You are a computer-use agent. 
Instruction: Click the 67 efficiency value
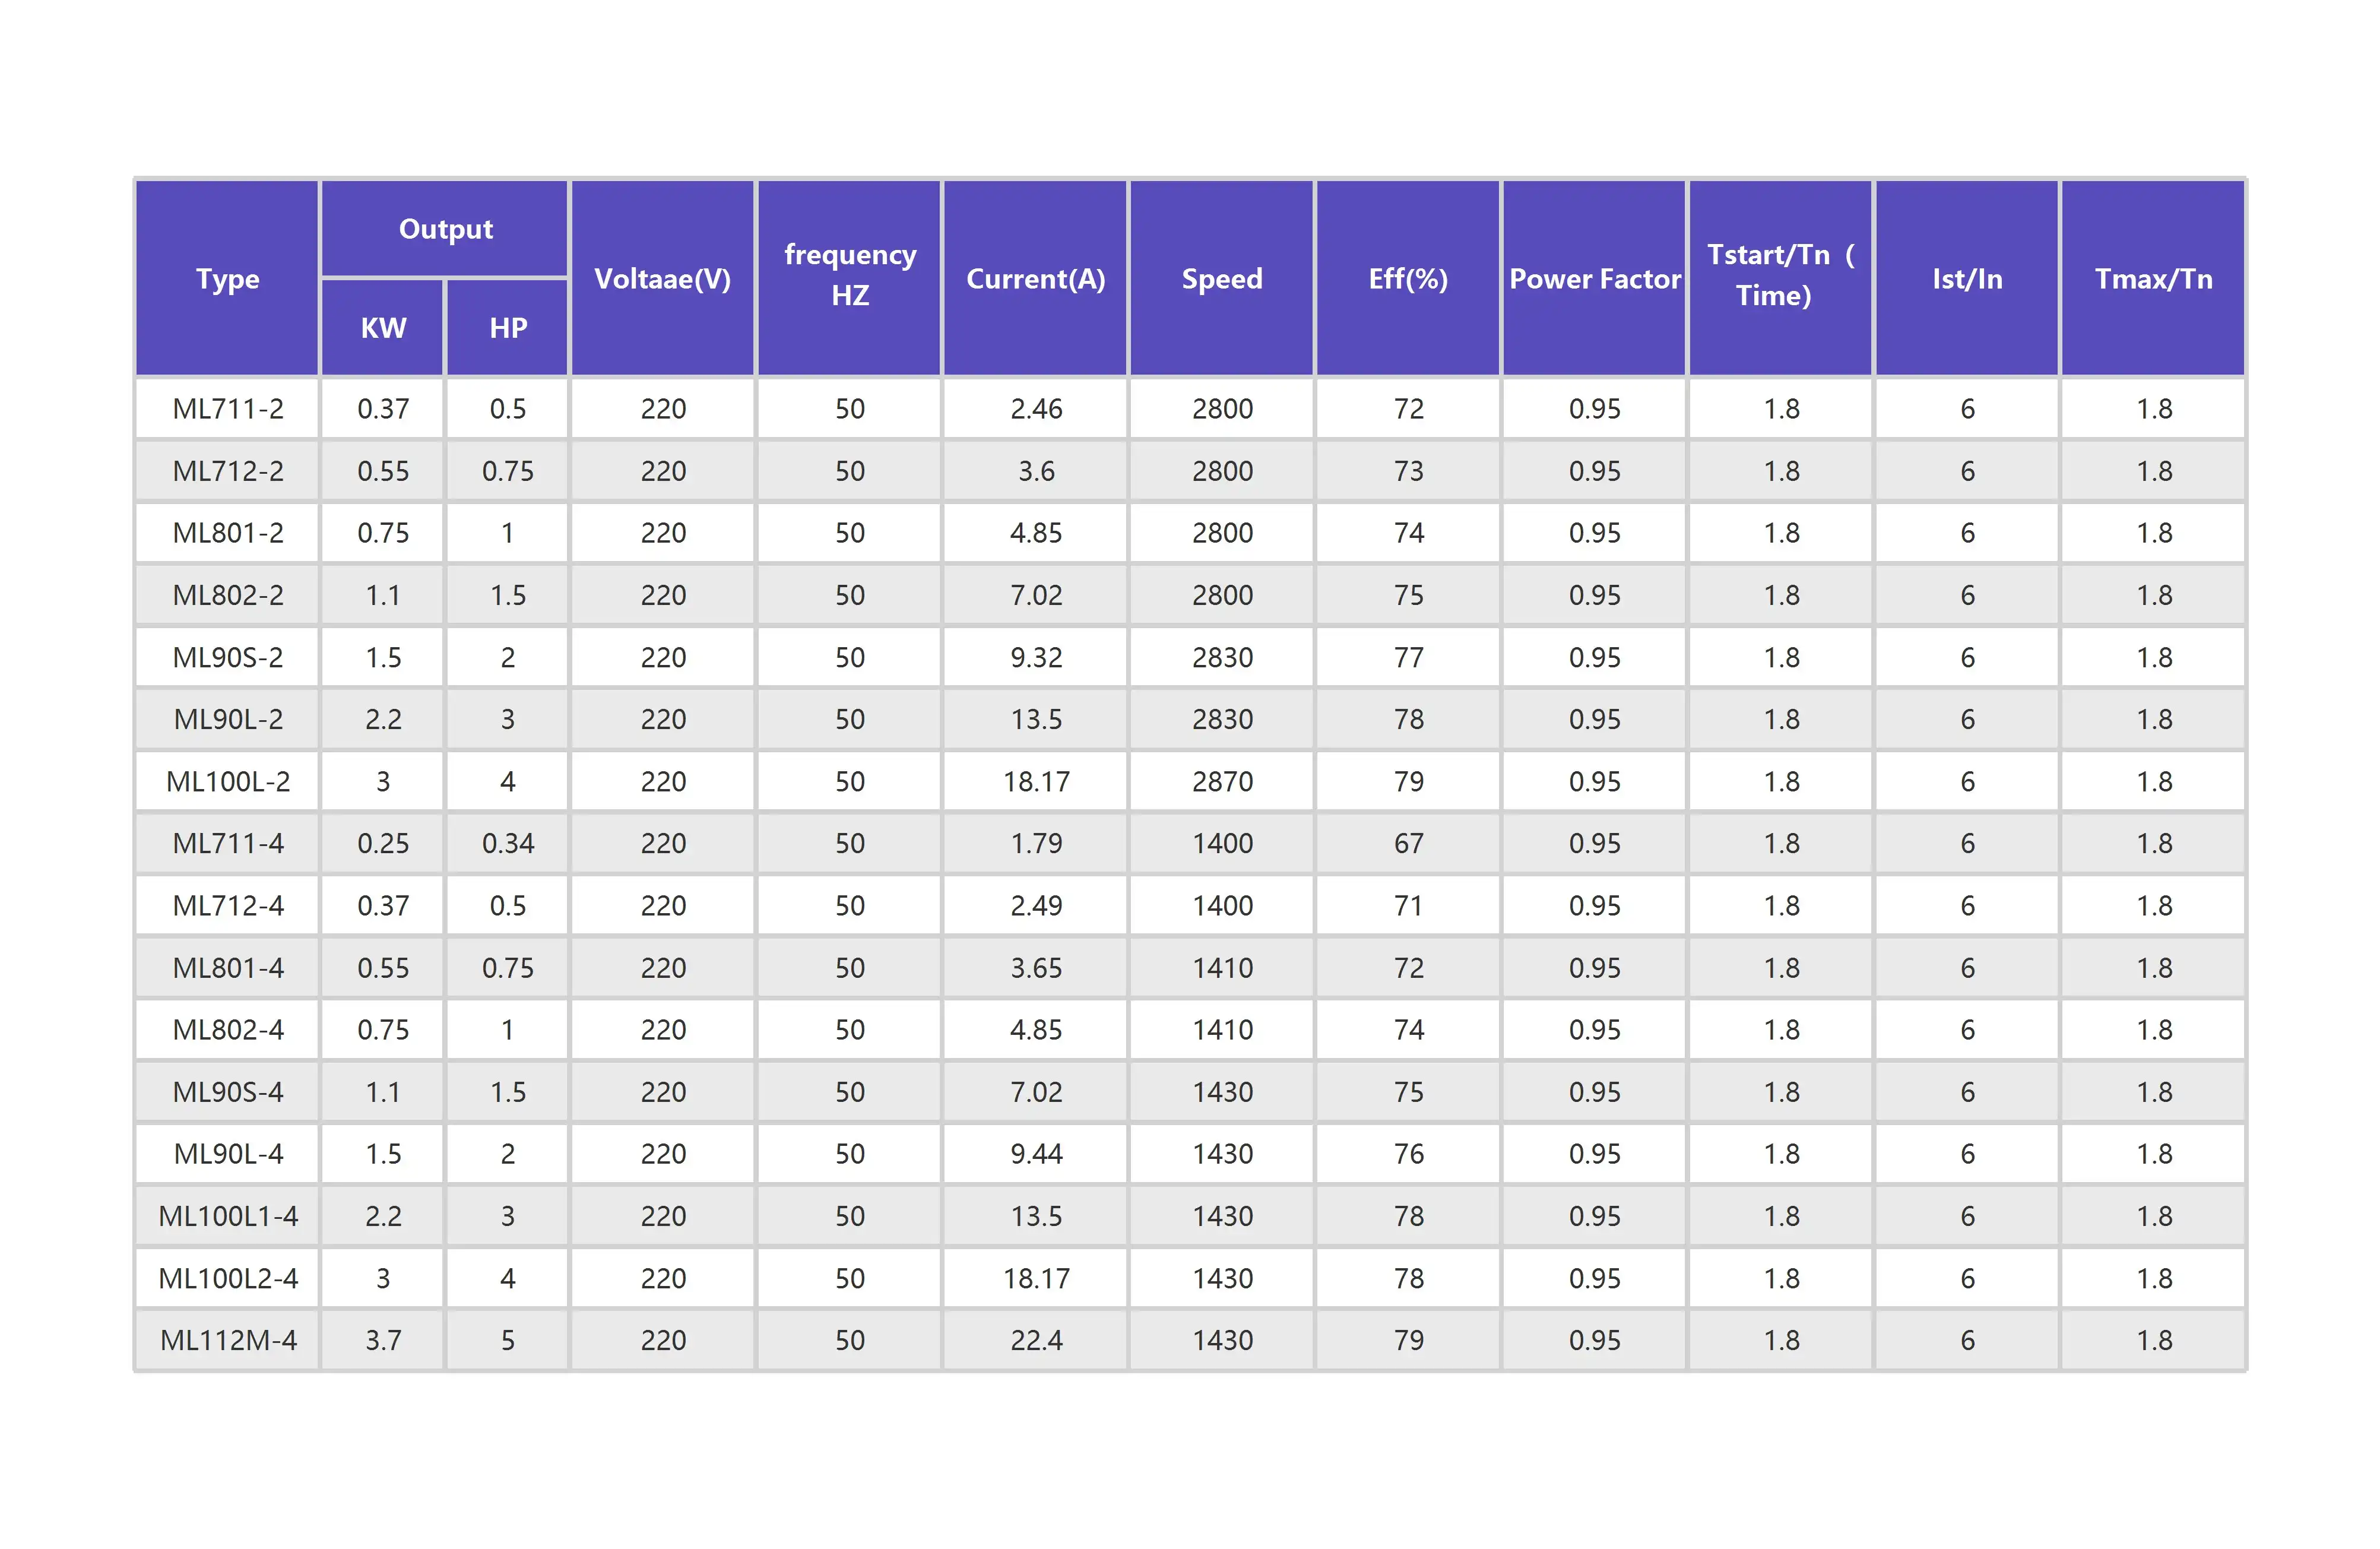(1408, 843)
